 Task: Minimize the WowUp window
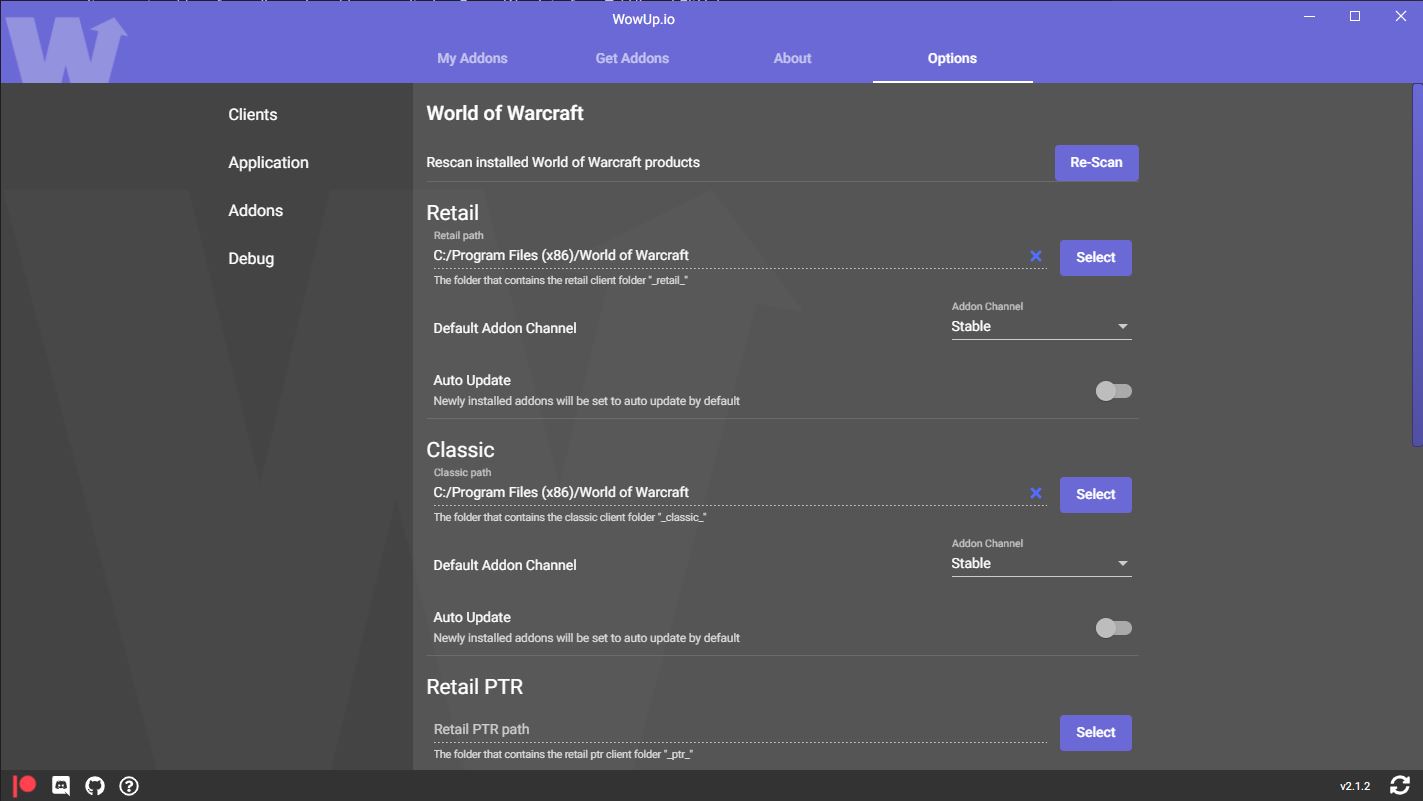click(1309, 16)
